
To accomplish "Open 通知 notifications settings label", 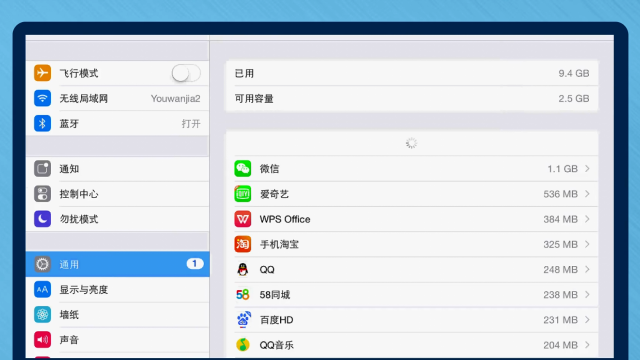I will [x=69, y=169].
